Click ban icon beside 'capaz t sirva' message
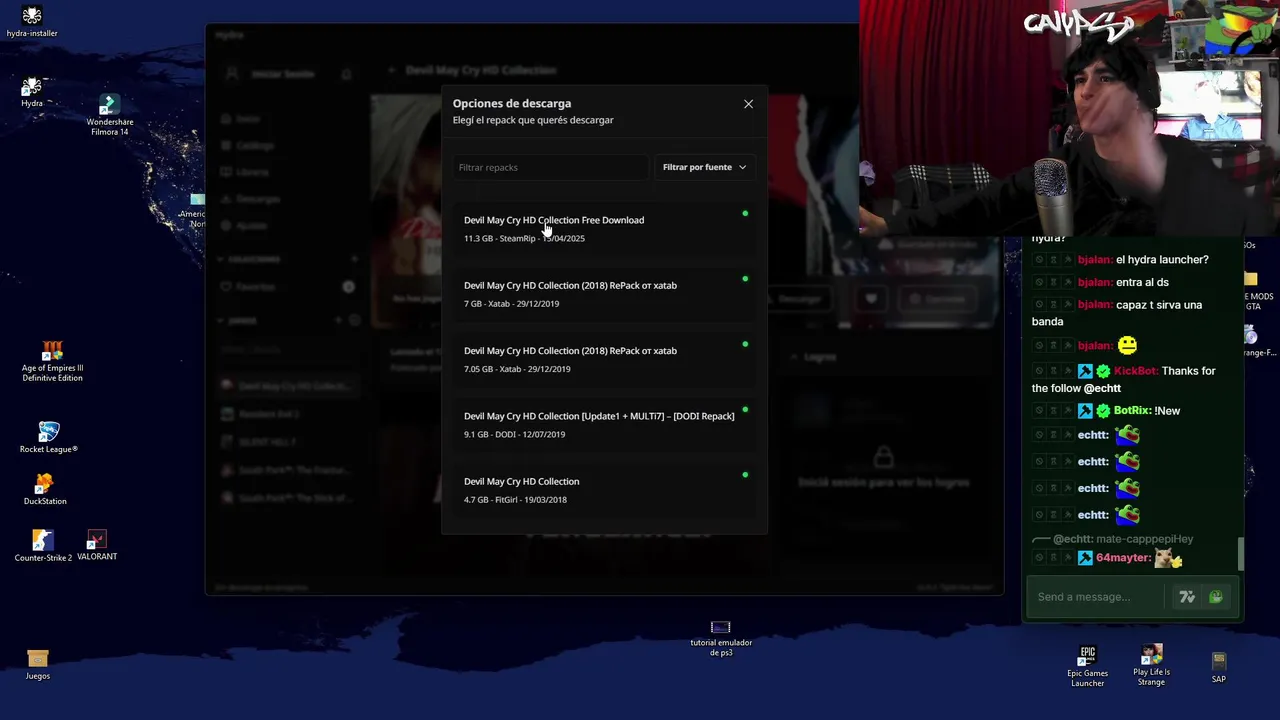 click(1039, 305)
